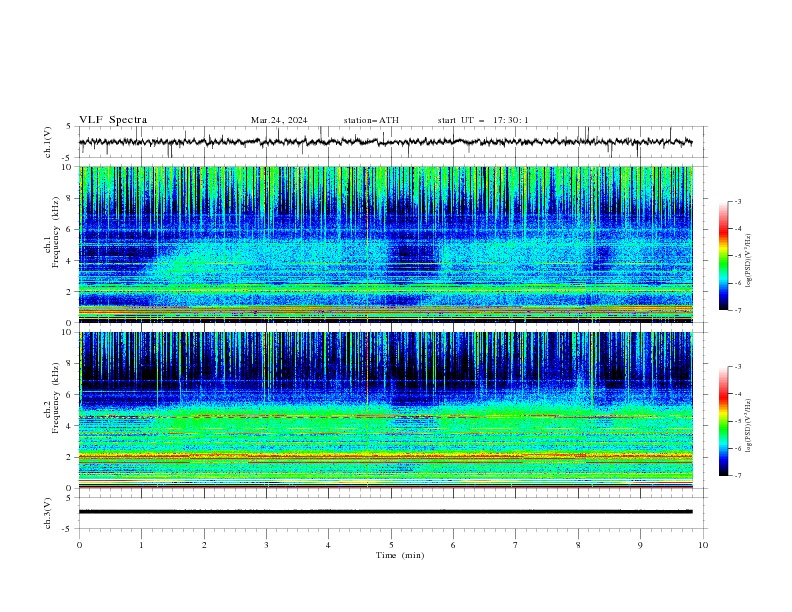Click the ch.1 spectrogram panel
The image size is (792, 612).
tap(386, 244)
